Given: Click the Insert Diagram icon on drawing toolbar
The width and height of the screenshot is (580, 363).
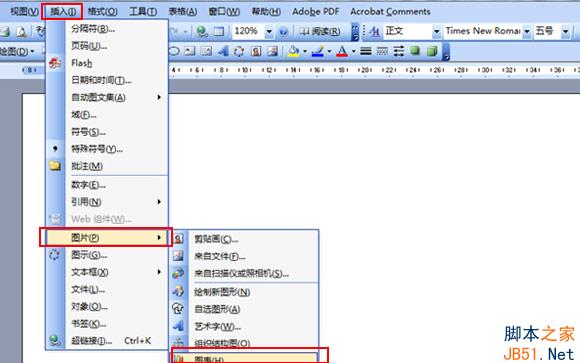Looking at the screenshot, I should [239, 51].
